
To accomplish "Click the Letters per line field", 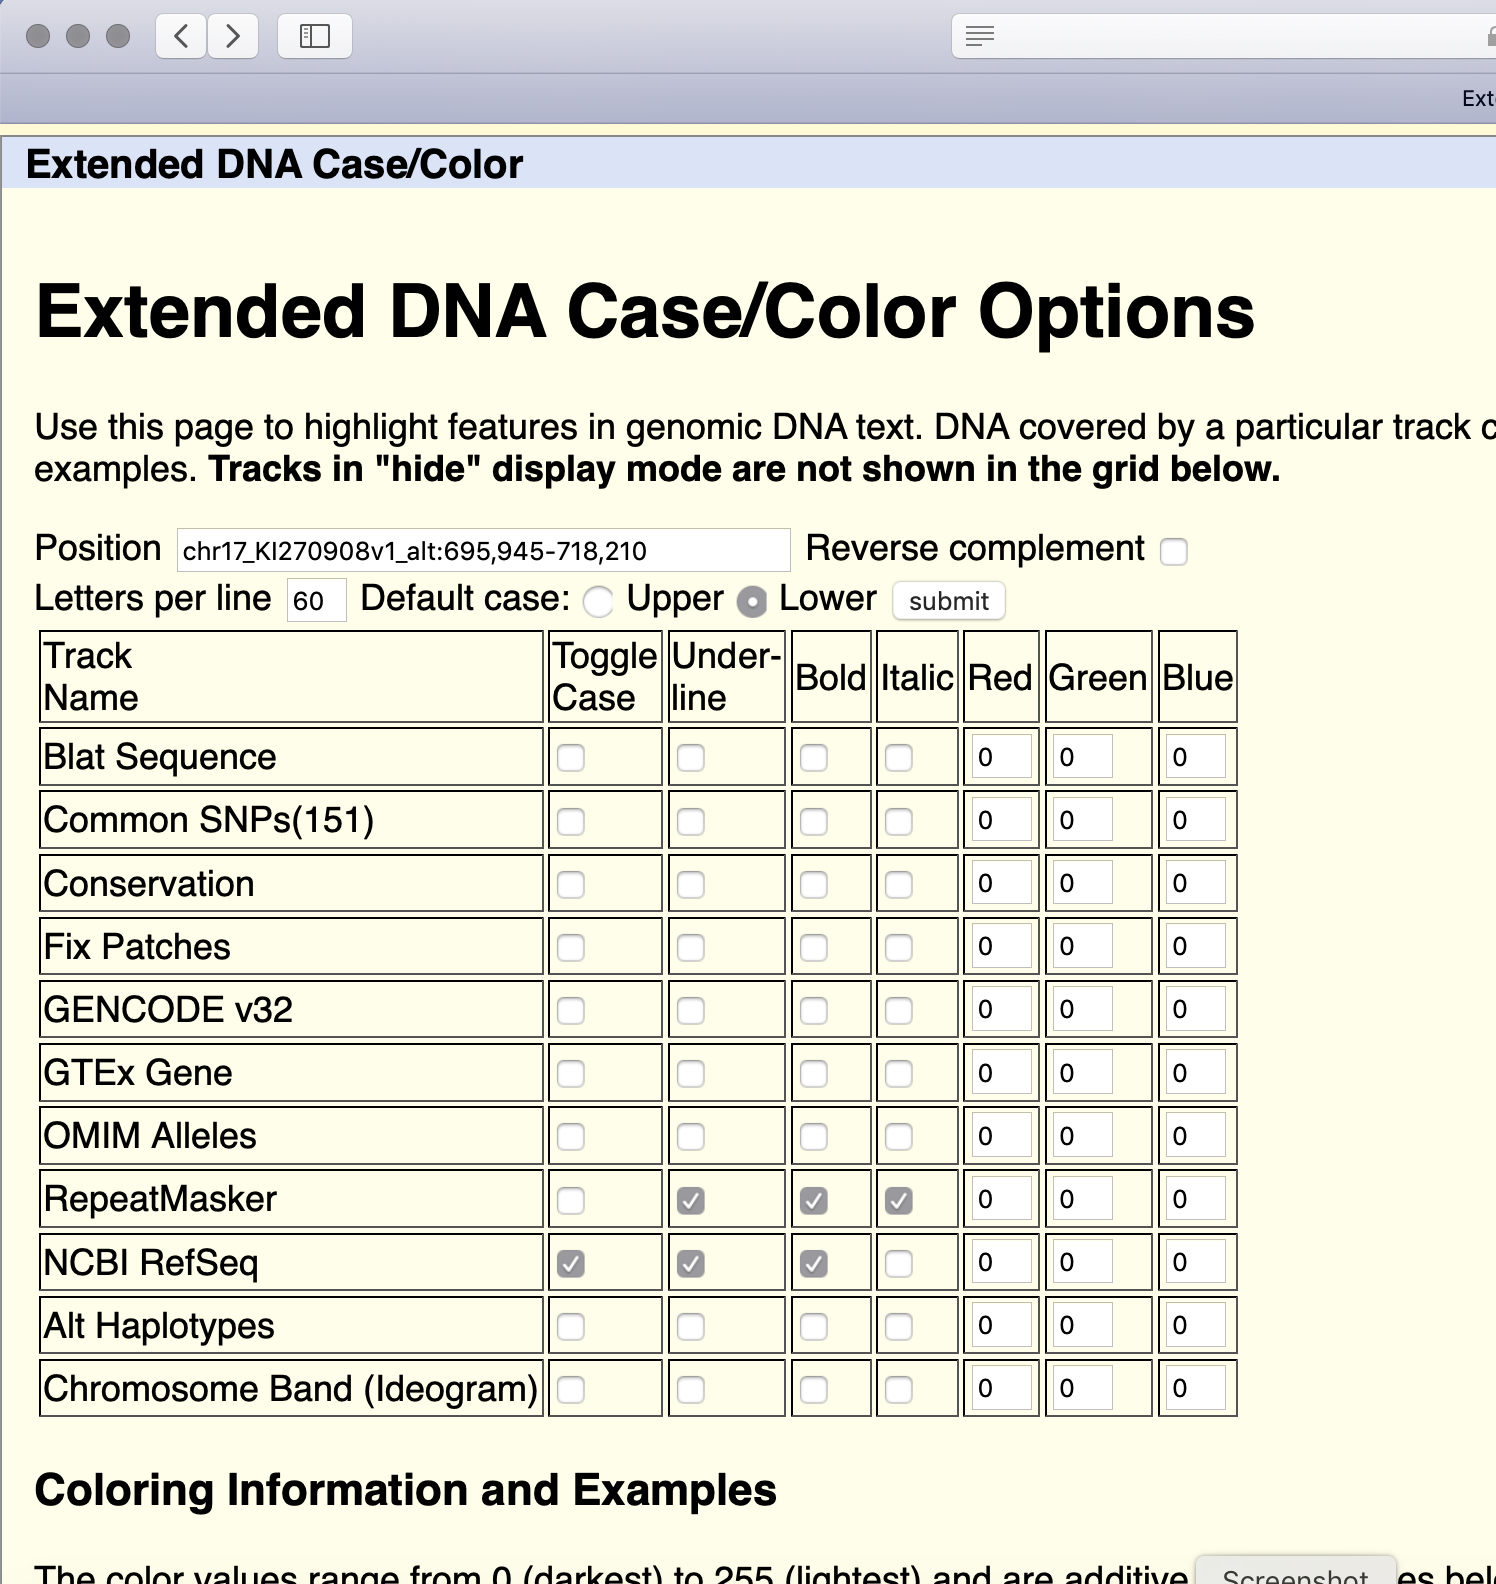I will pyautogui.click(x=316, y=601).
